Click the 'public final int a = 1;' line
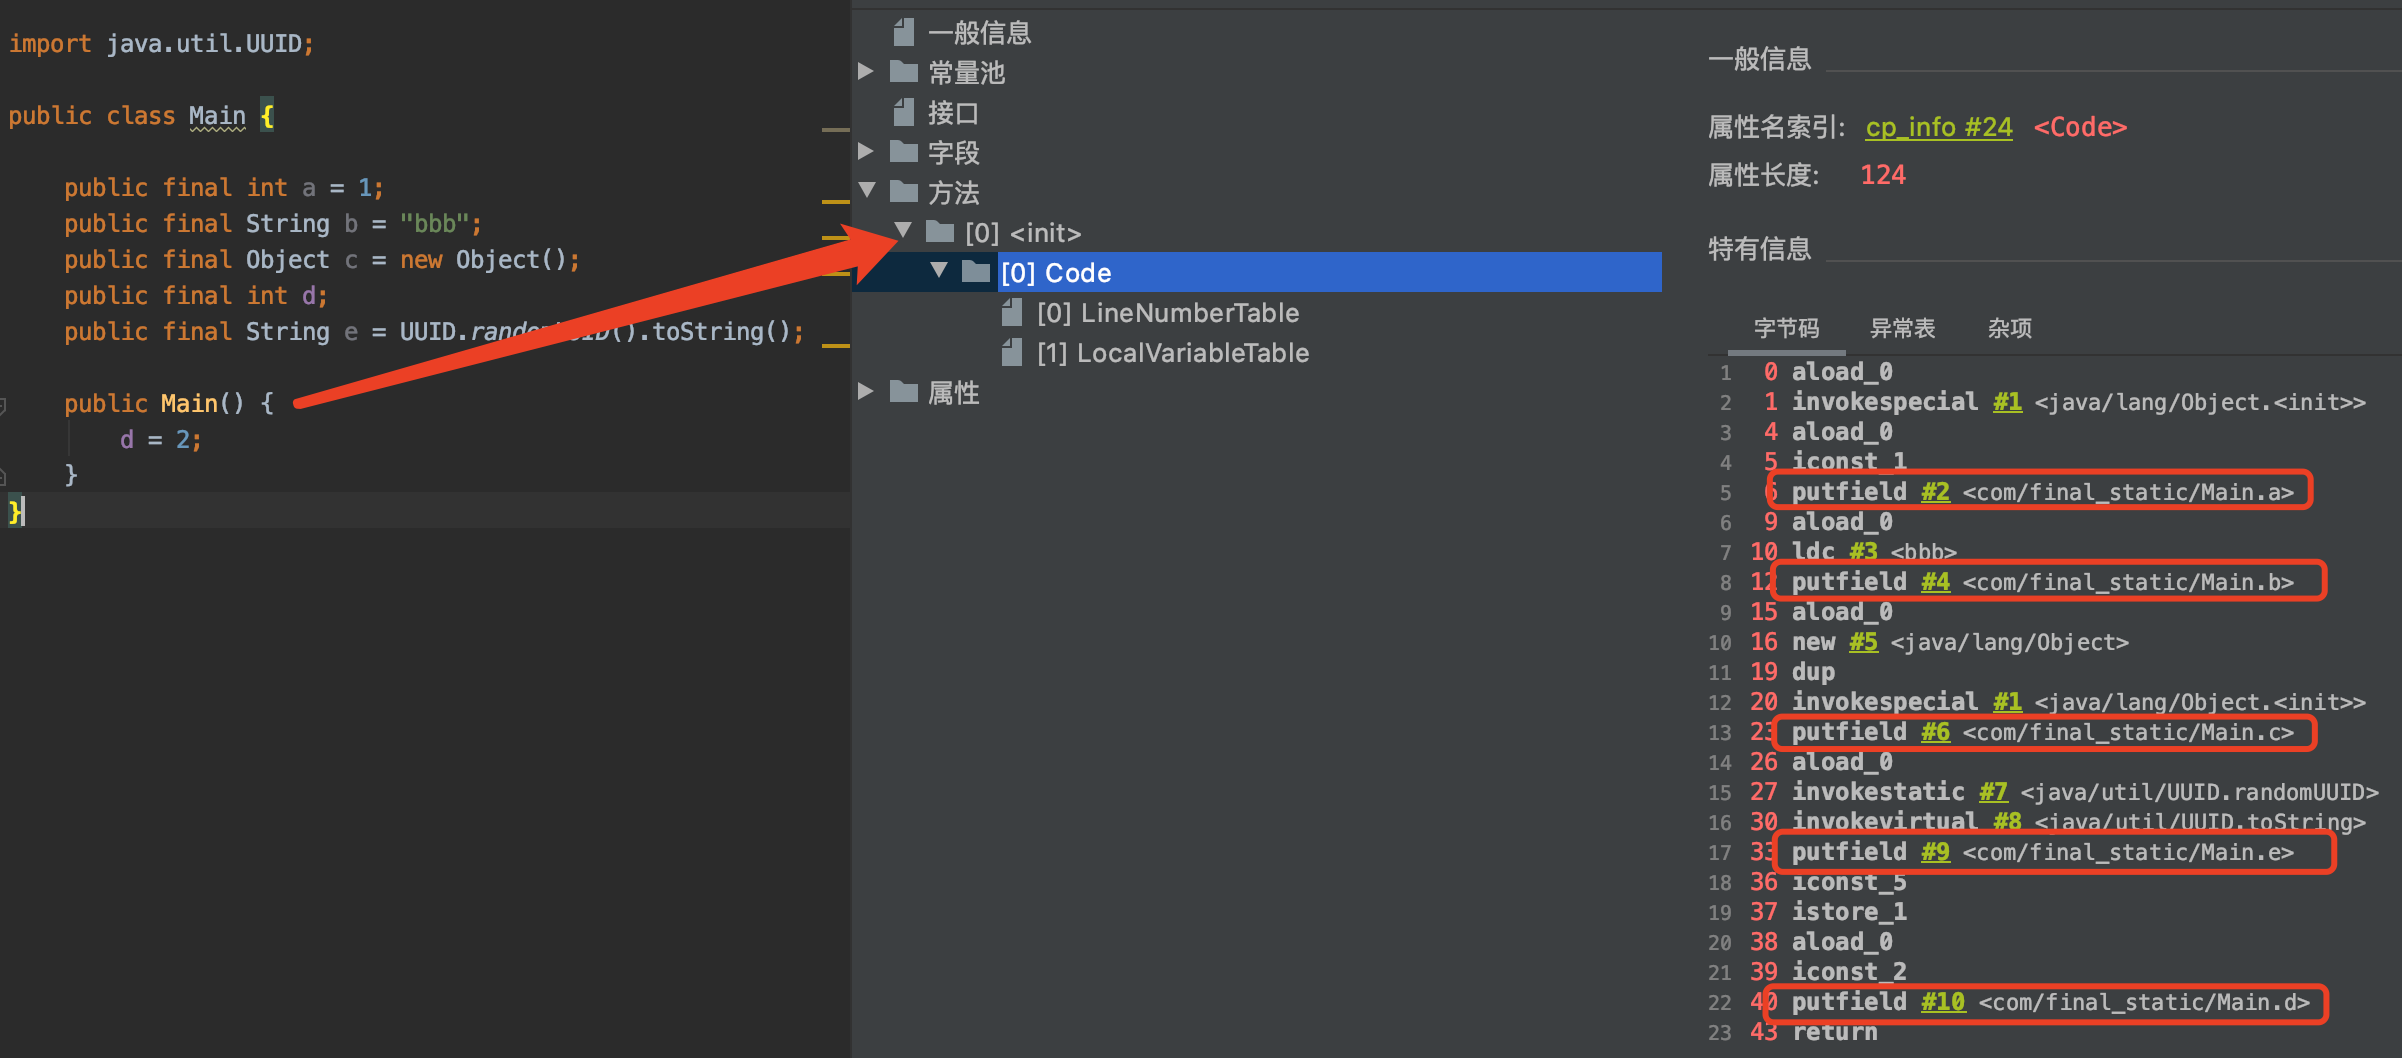The width and height of the screenshot is (2402, 1058). (224, 188)
